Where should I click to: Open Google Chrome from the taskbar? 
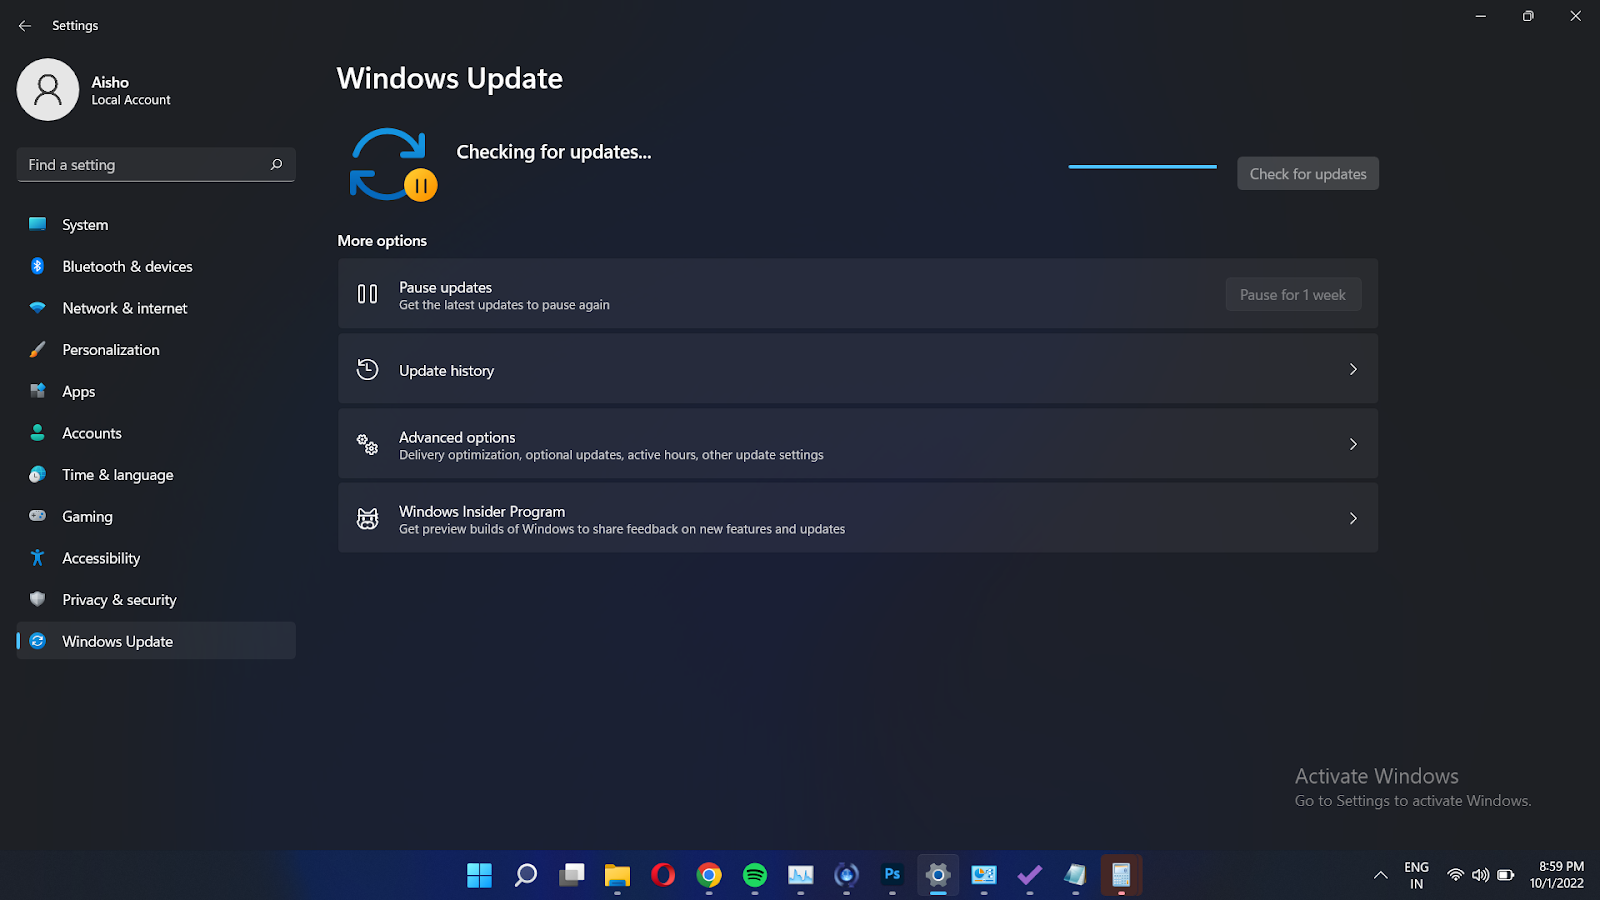click(x=709, y=876)
